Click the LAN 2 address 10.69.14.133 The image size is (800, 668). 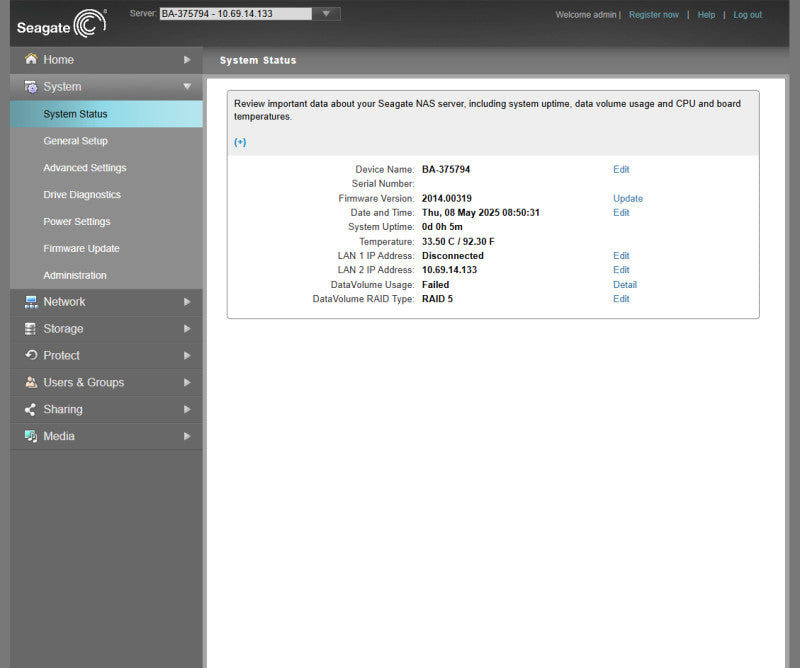click(449, 270)
